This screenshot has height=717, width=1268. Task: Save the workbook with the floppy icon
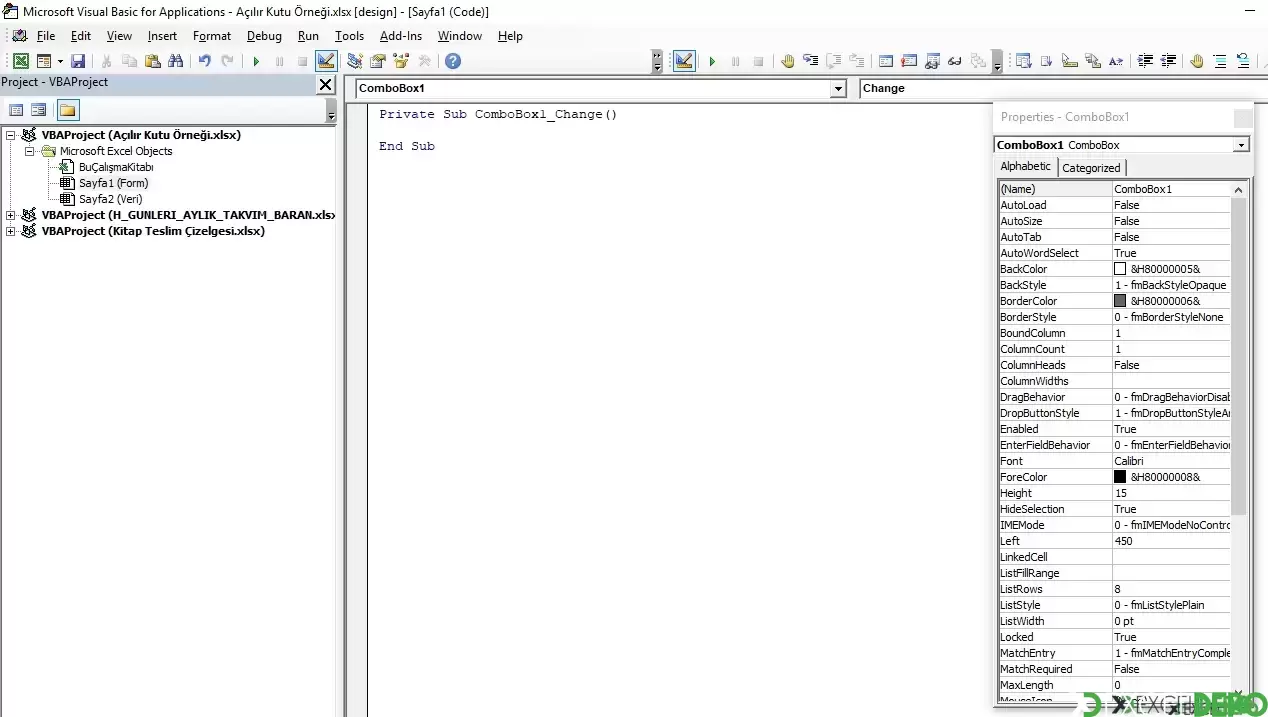coord(78,61)
